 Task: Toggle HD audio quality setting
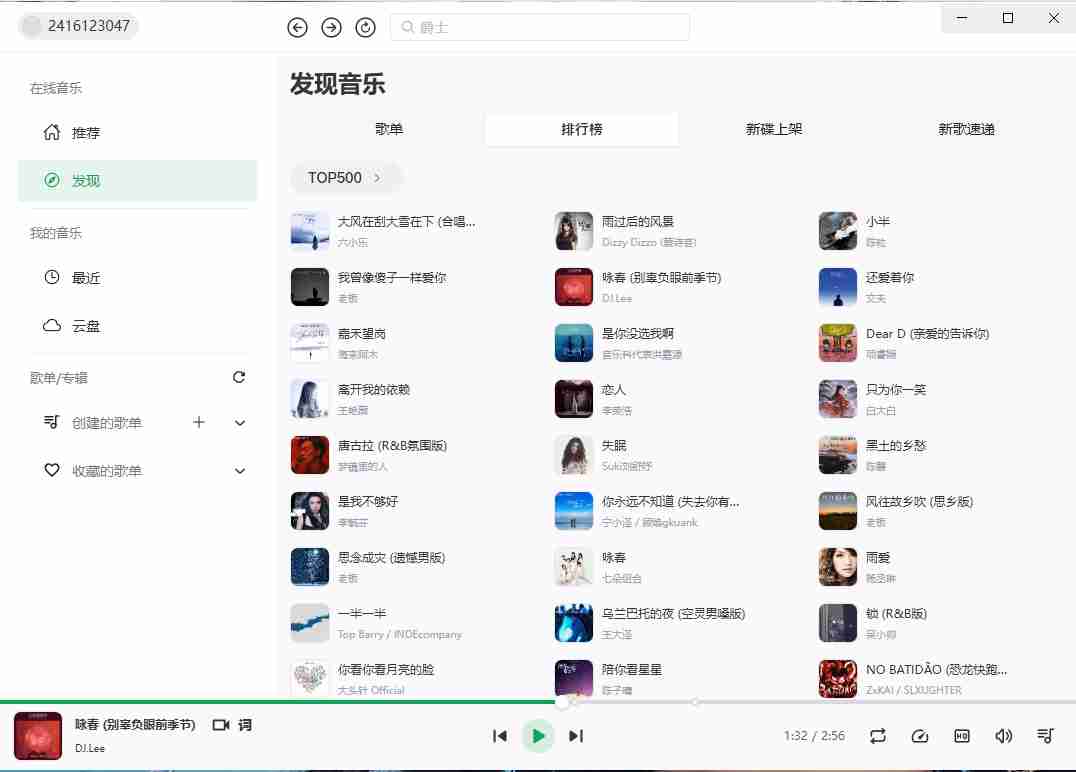tap(962, 736)
